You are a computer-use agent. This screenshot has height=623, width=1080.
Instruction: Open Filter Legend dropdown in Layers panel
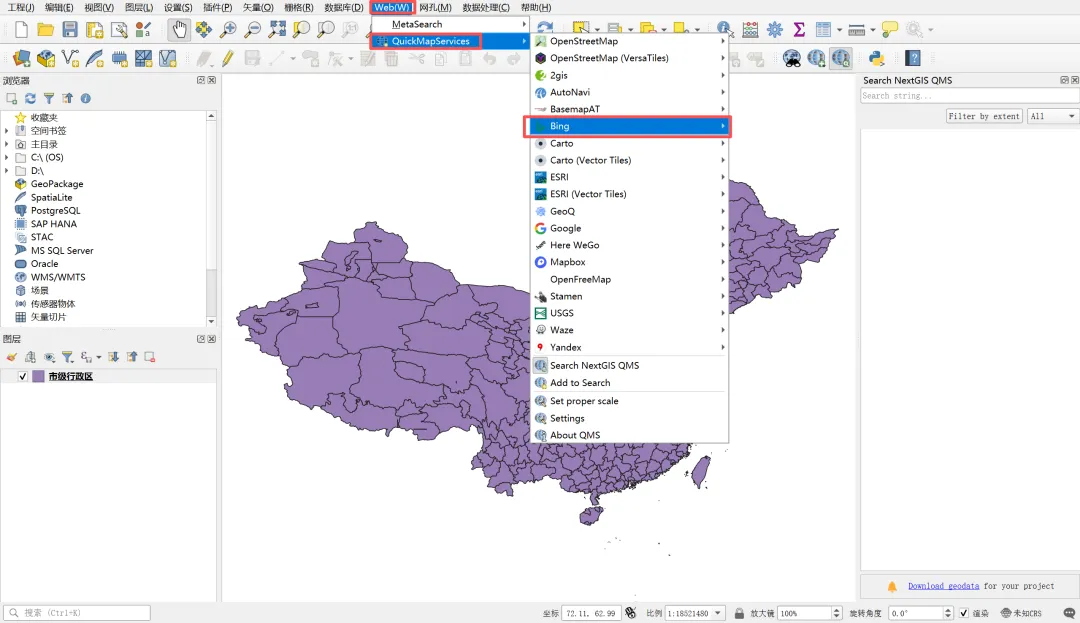coord(68,357)
